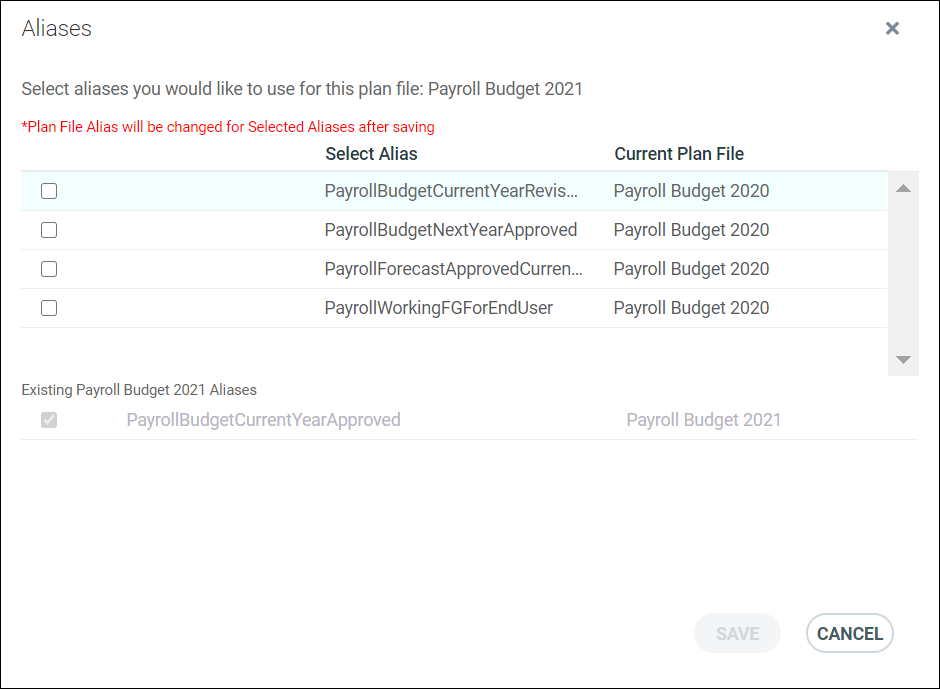Click the scroll down arrow in alias list

[x=903, y=360]
